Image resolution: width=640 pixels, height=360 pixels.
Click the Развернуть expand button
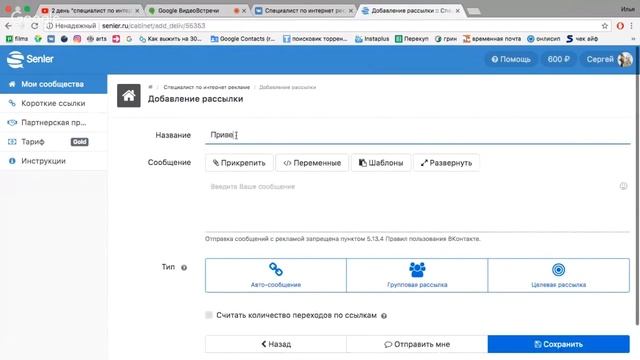pos(446,163)
